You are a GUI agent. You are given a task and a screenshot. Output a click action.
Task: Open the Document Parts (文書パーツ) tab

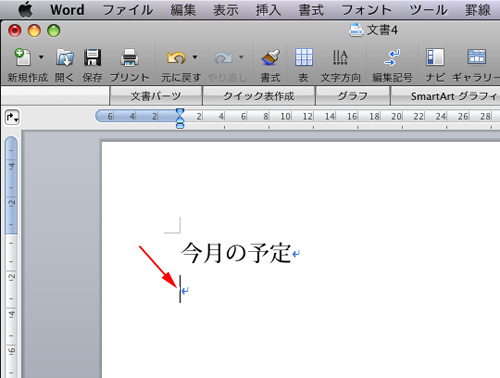pos(156,96)
